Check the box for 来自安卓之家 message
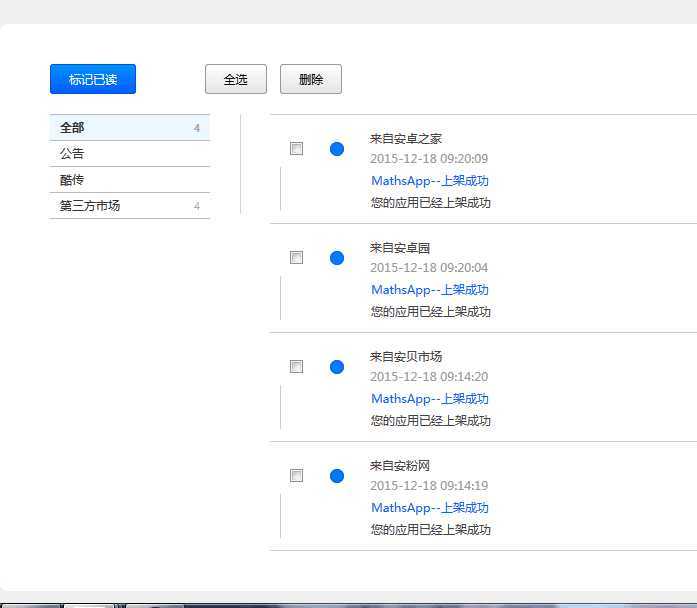Image resolution: width=697 pixels, height=608 pixels. pyautogui.click(x=296, y=148)
